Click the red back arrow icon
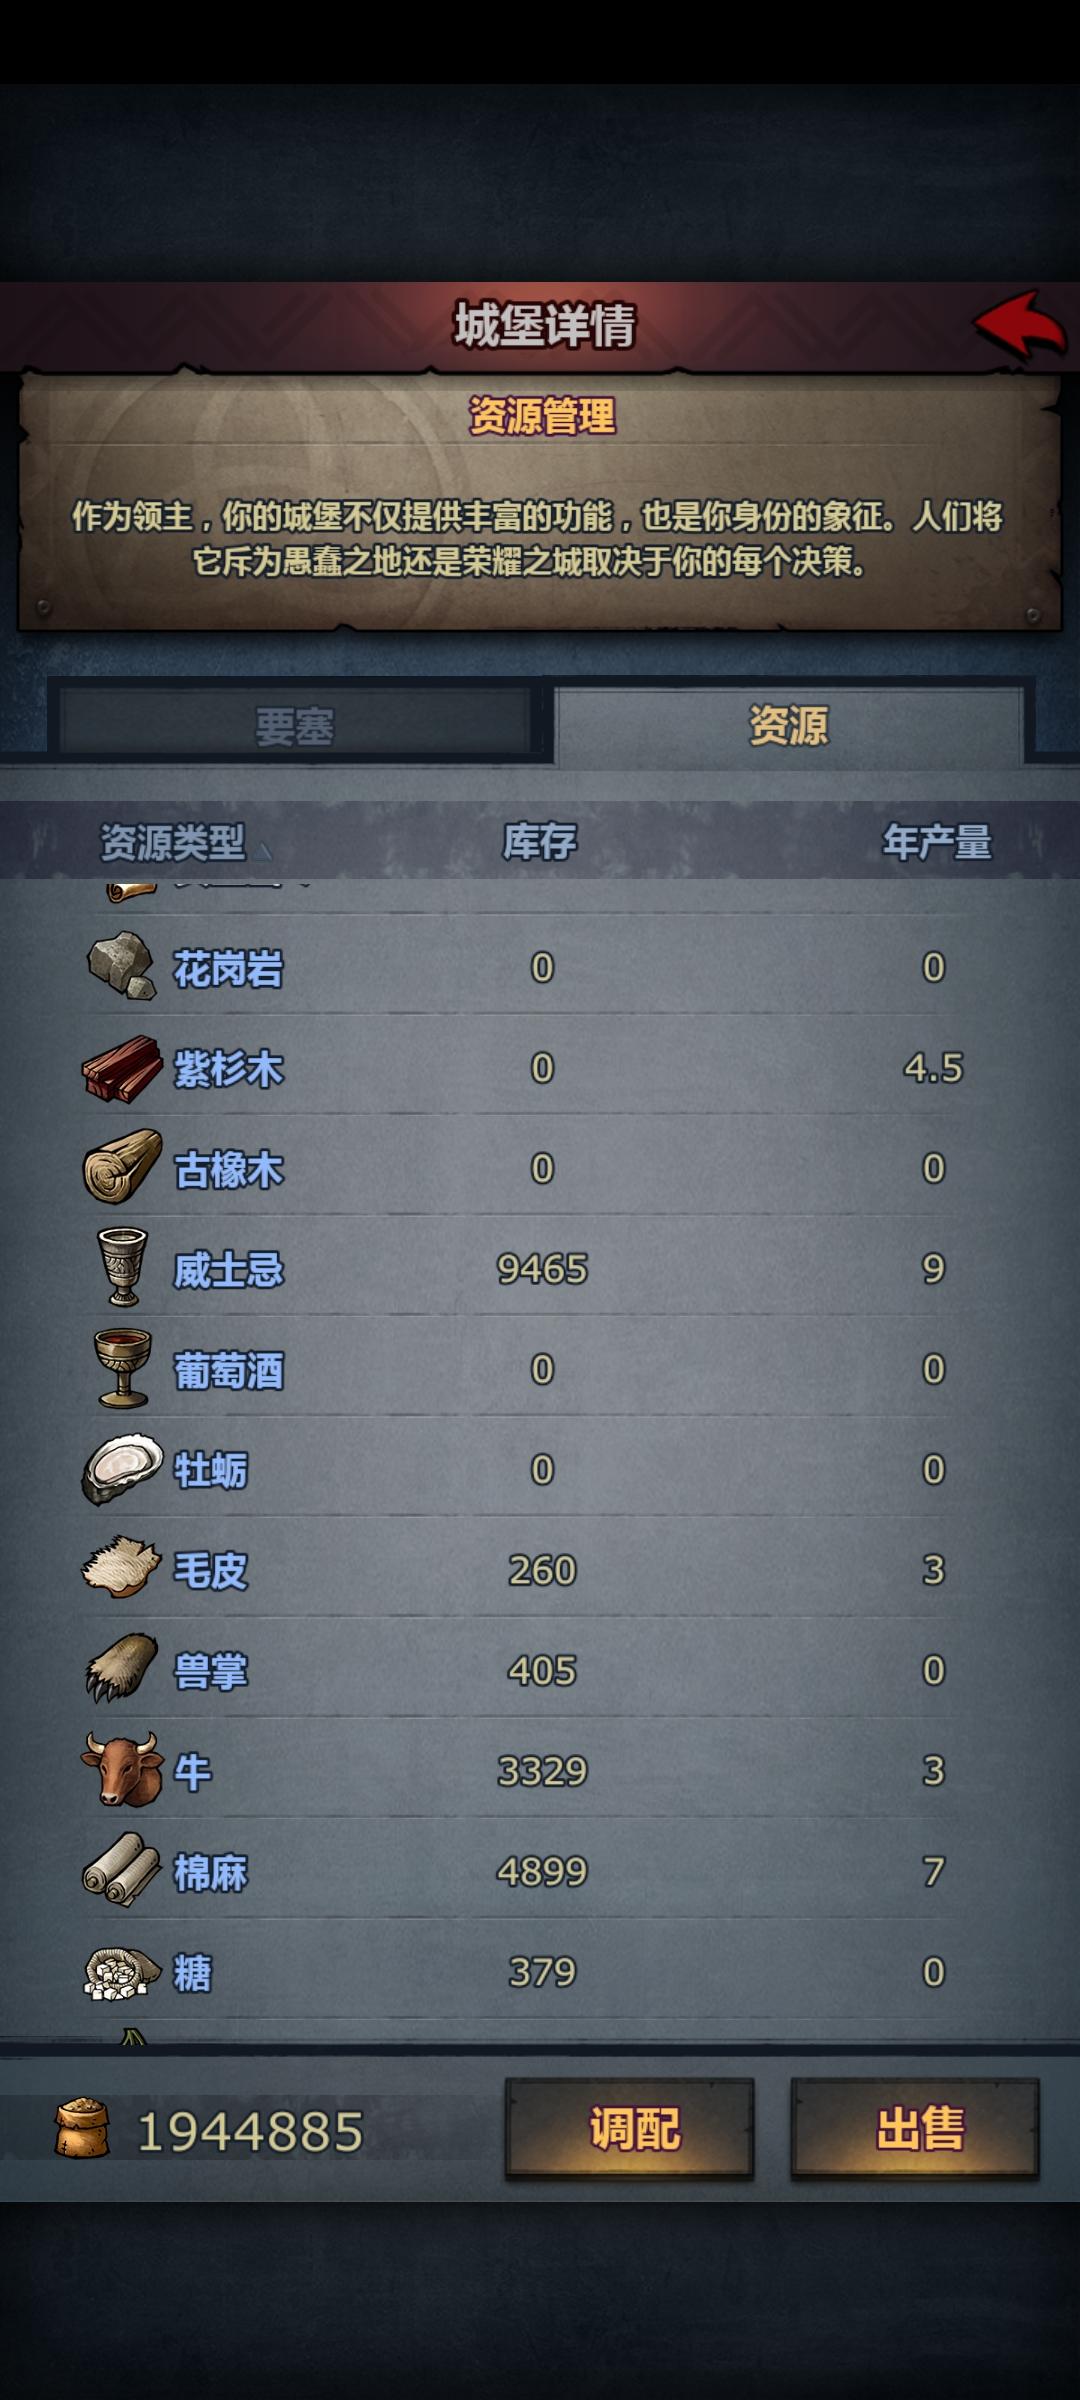This screenshot has width=1080, height=2400. [x=1020, y=326]
